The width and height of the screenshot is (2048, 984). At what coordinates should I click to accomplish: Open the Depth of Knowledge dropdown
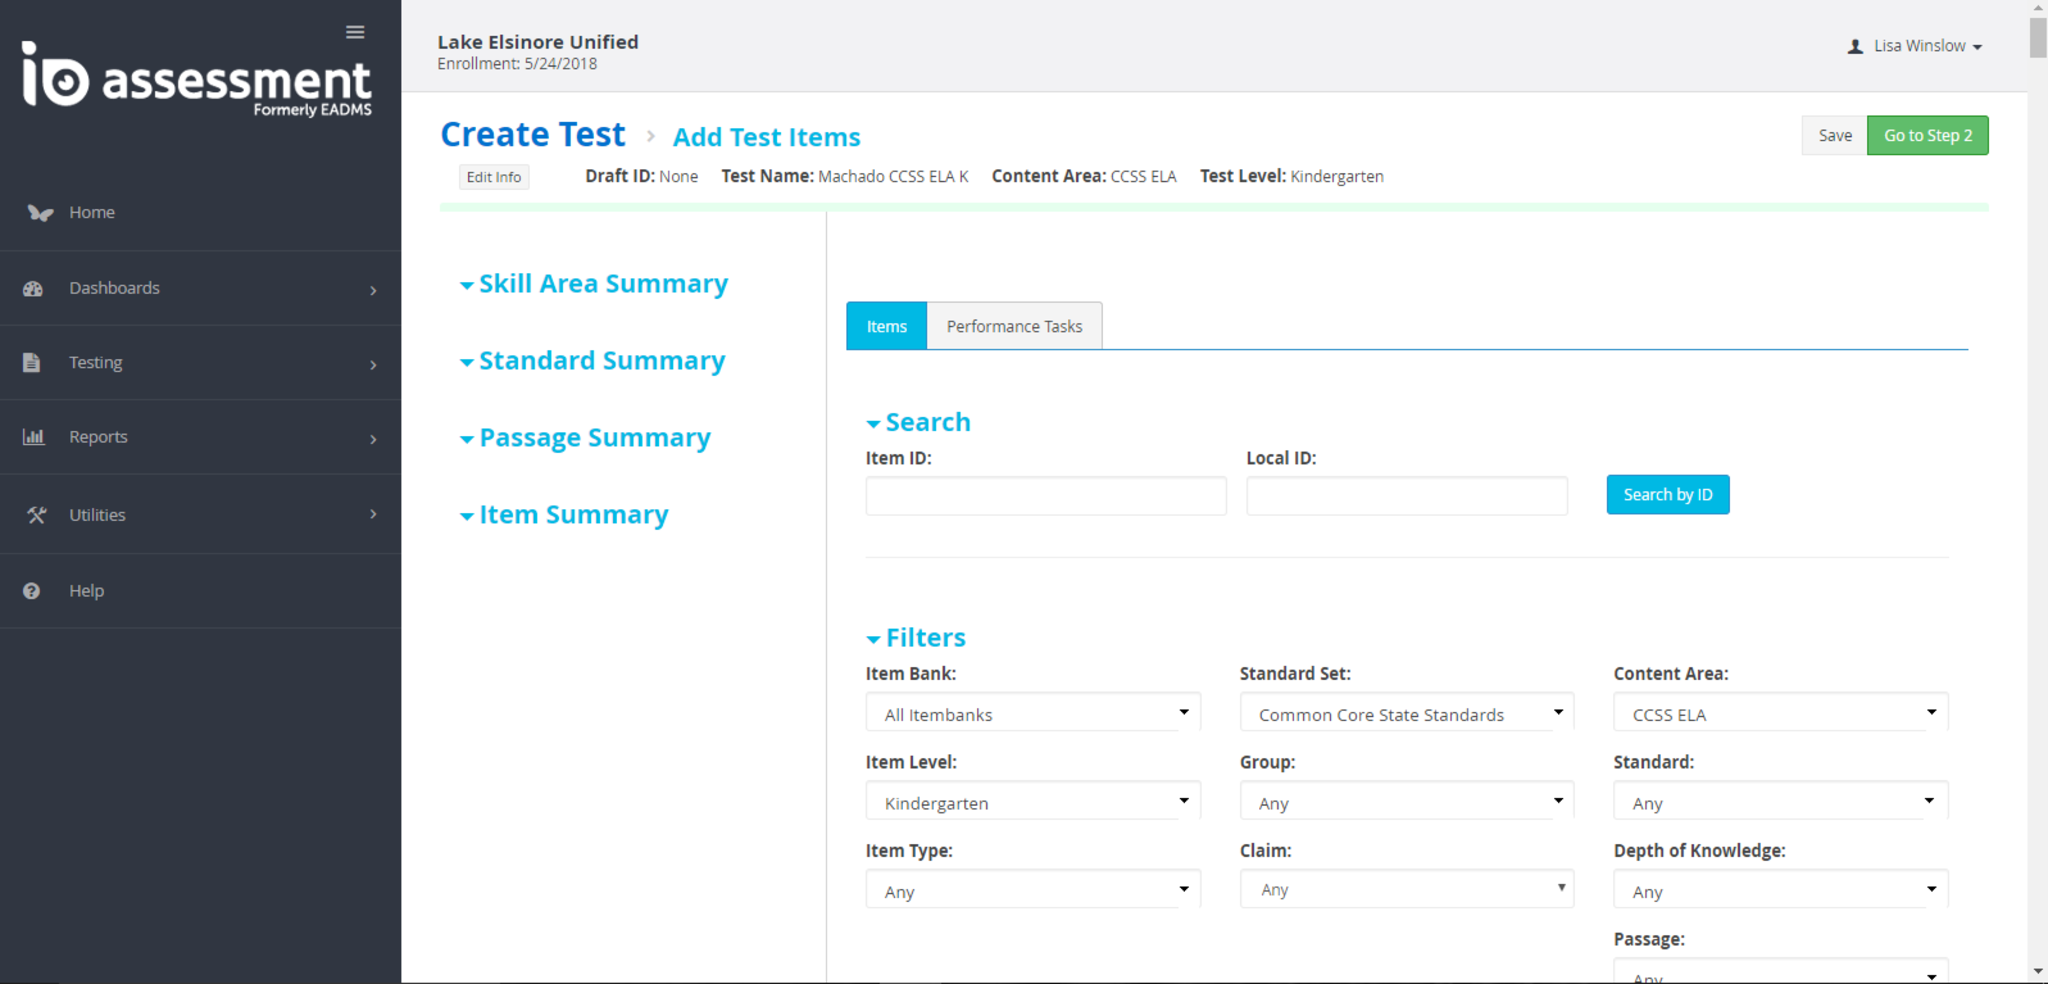[1780, 891]
